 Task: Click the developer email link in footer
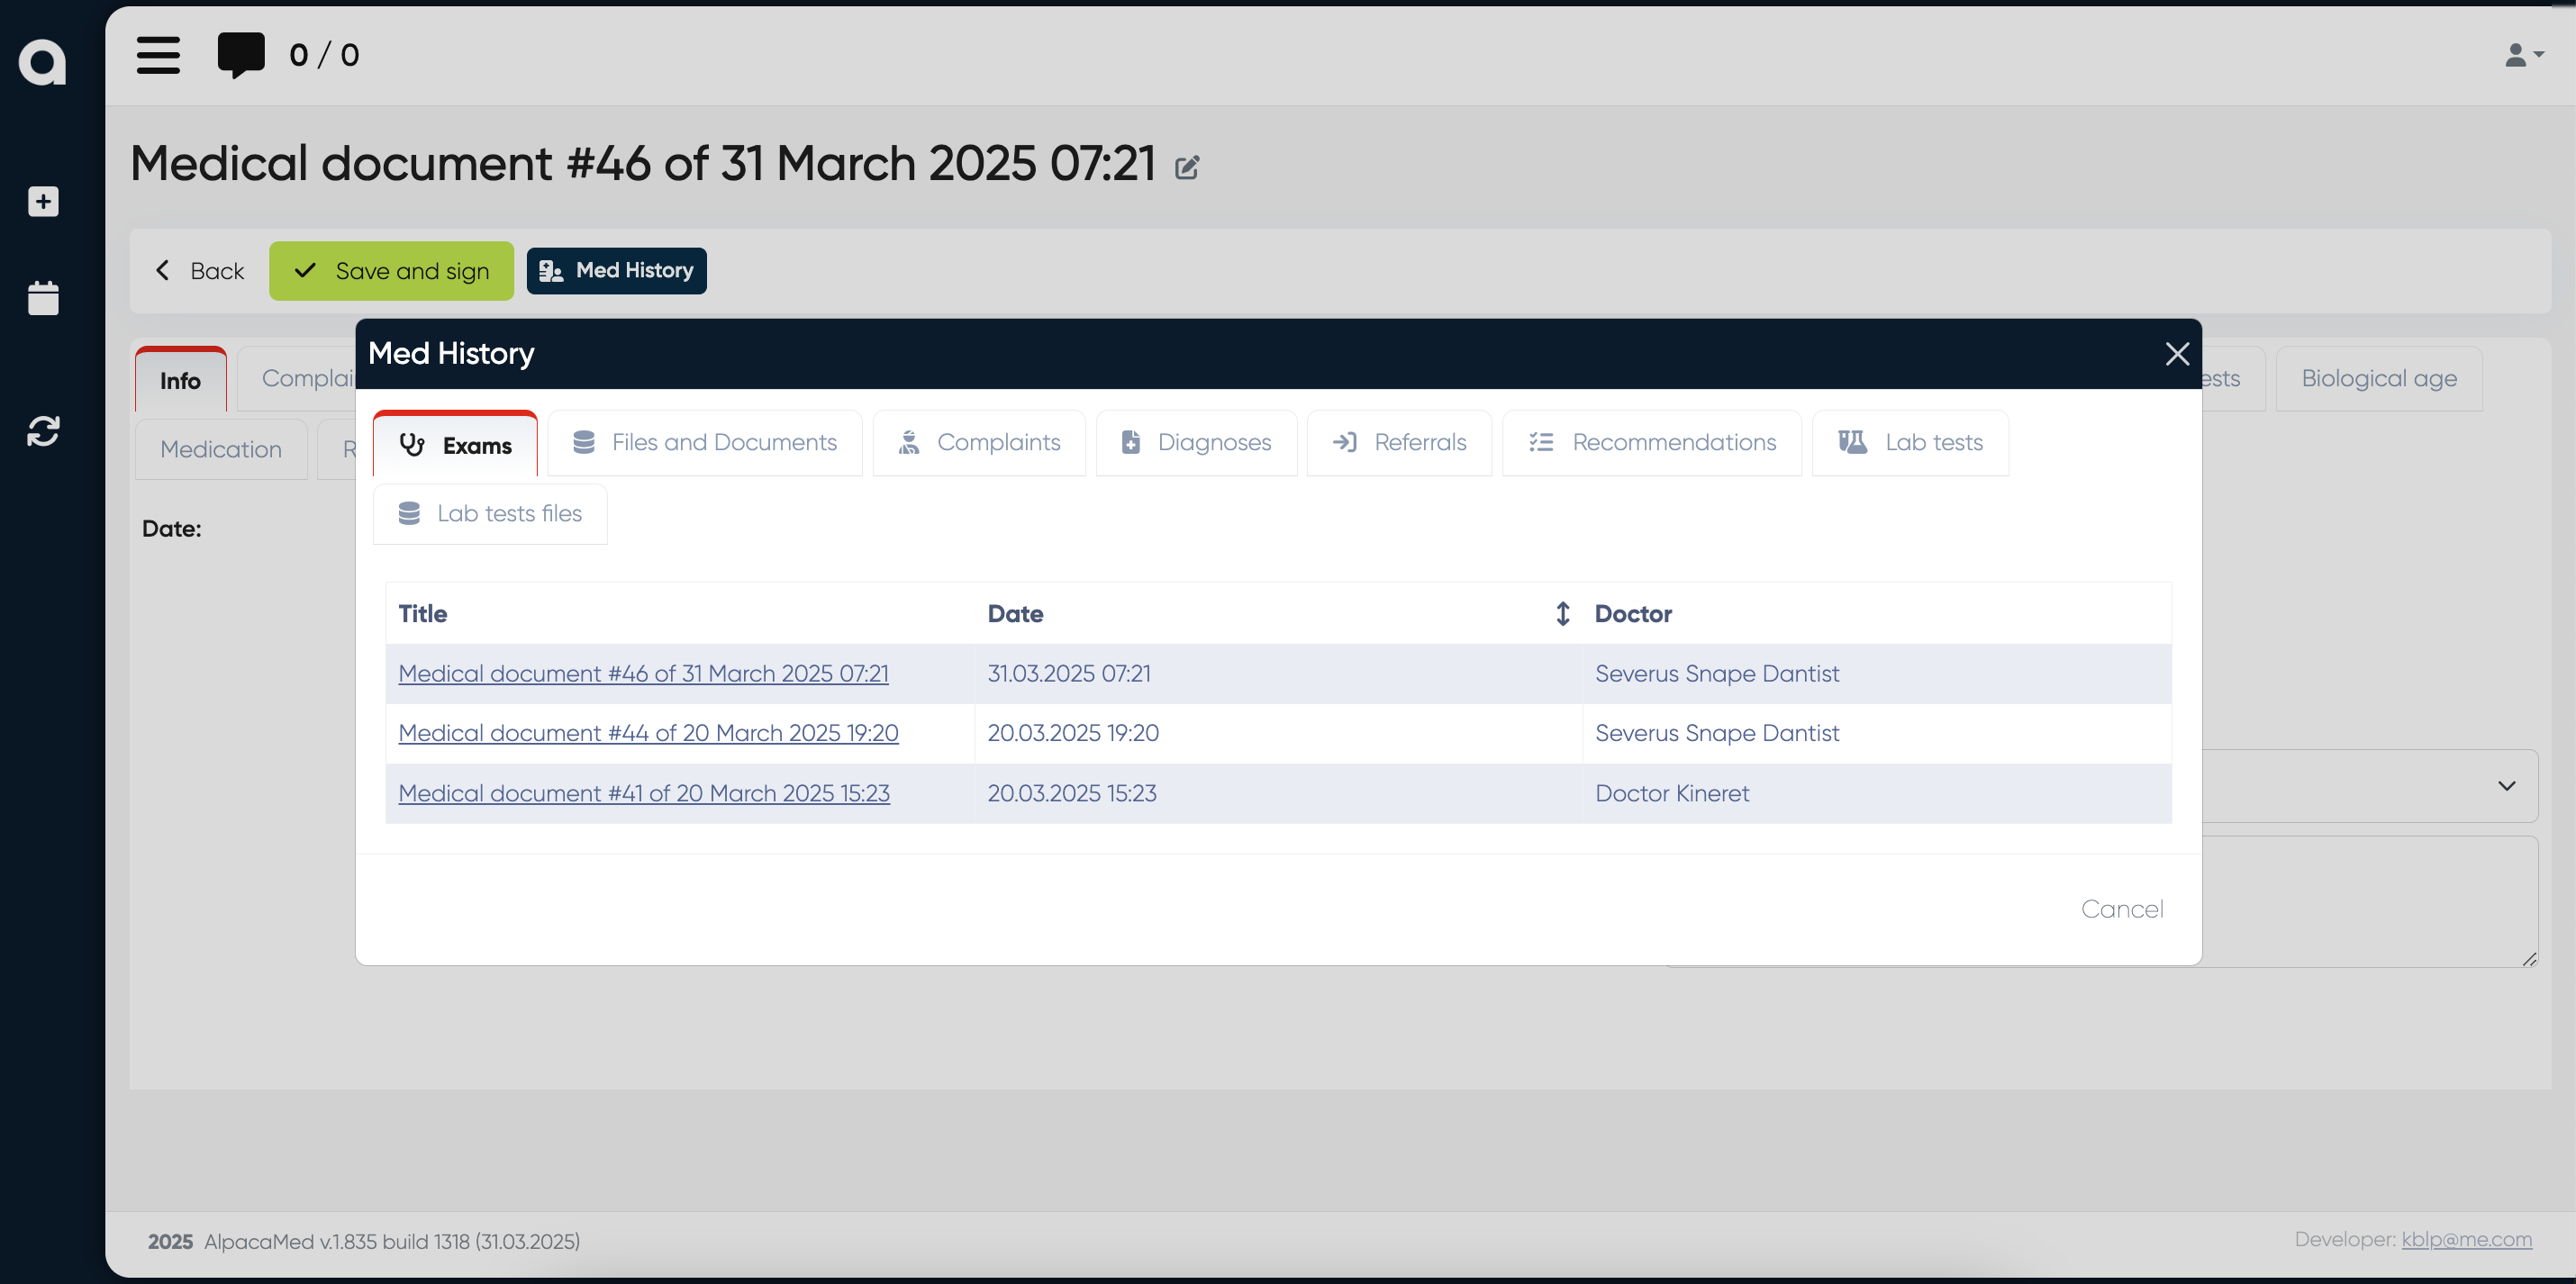pos(2466,1239)
